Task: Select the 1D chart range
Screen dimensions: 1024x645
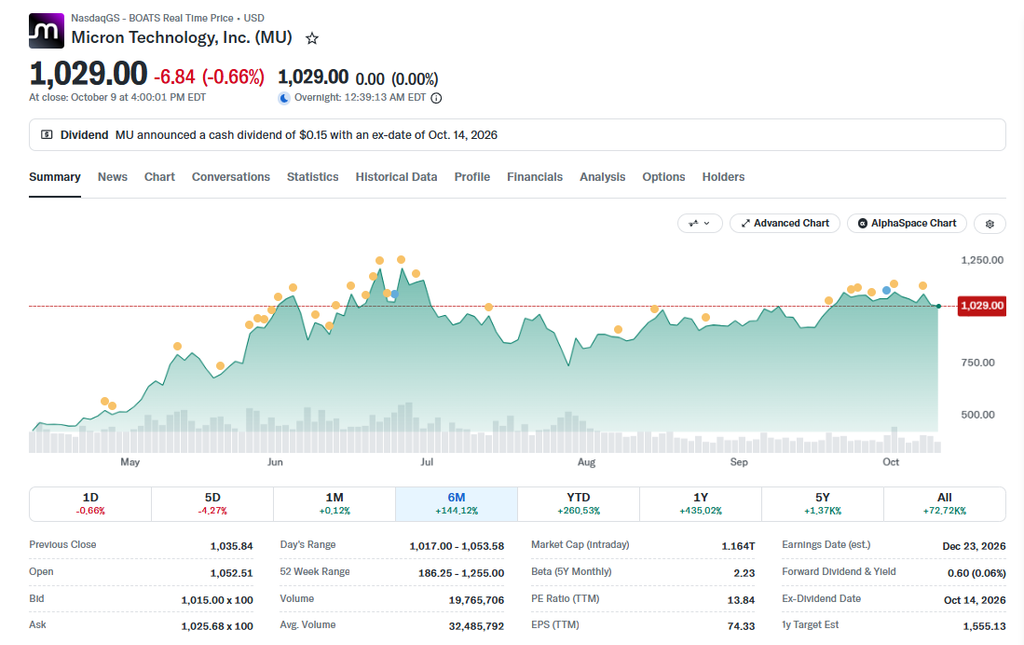Action: [90, 503]
